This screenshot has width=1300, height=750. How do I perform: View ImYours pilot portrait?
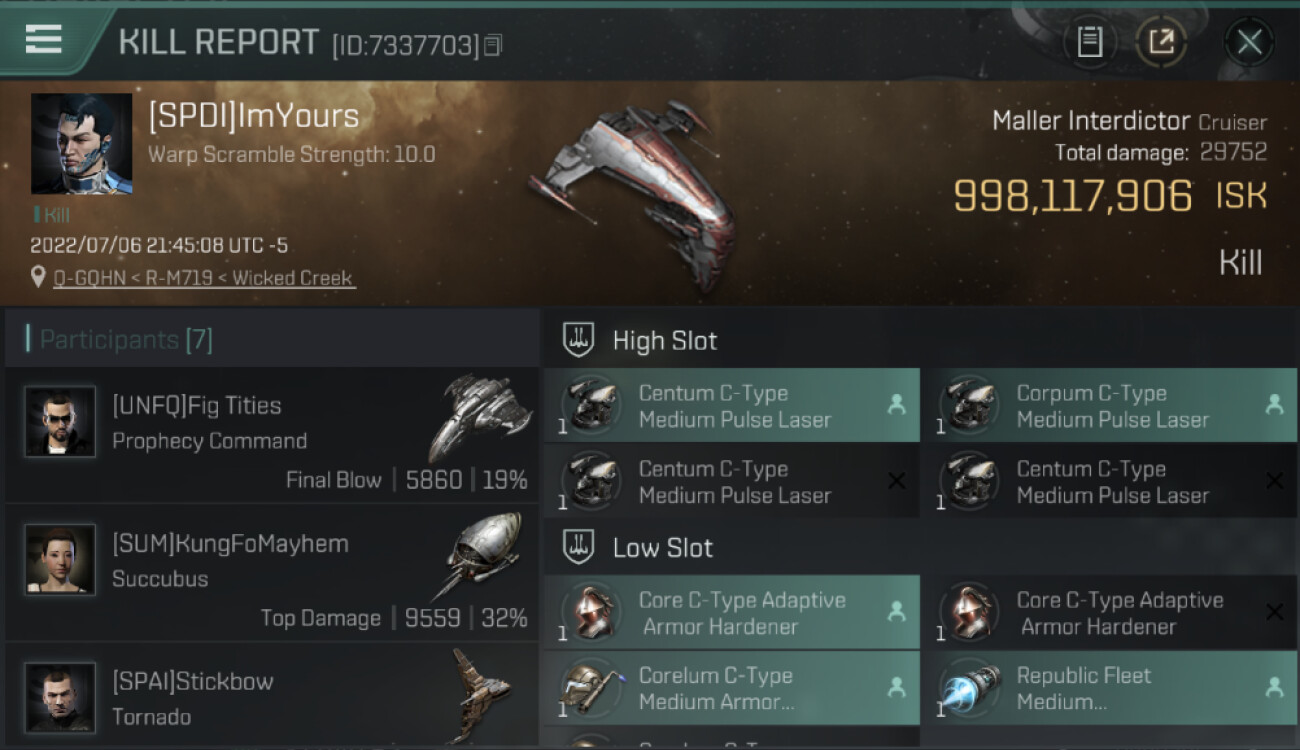pos(81,144)
